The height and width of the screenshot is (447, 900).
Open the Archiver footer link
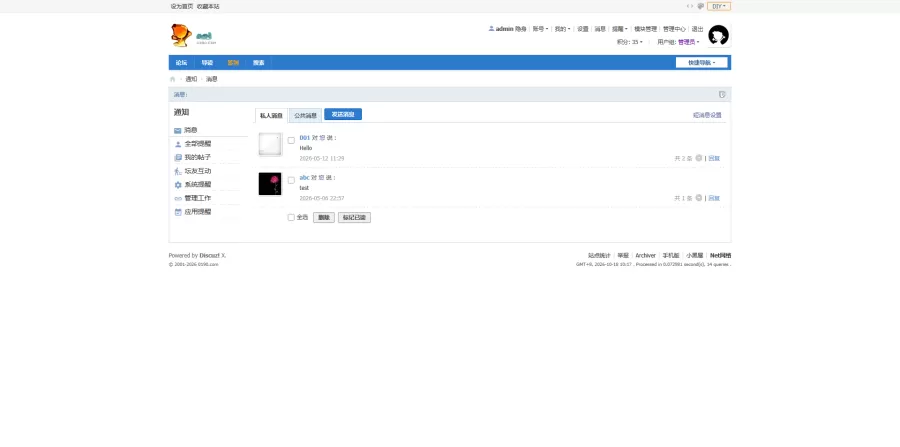click(x=645, y=255)
